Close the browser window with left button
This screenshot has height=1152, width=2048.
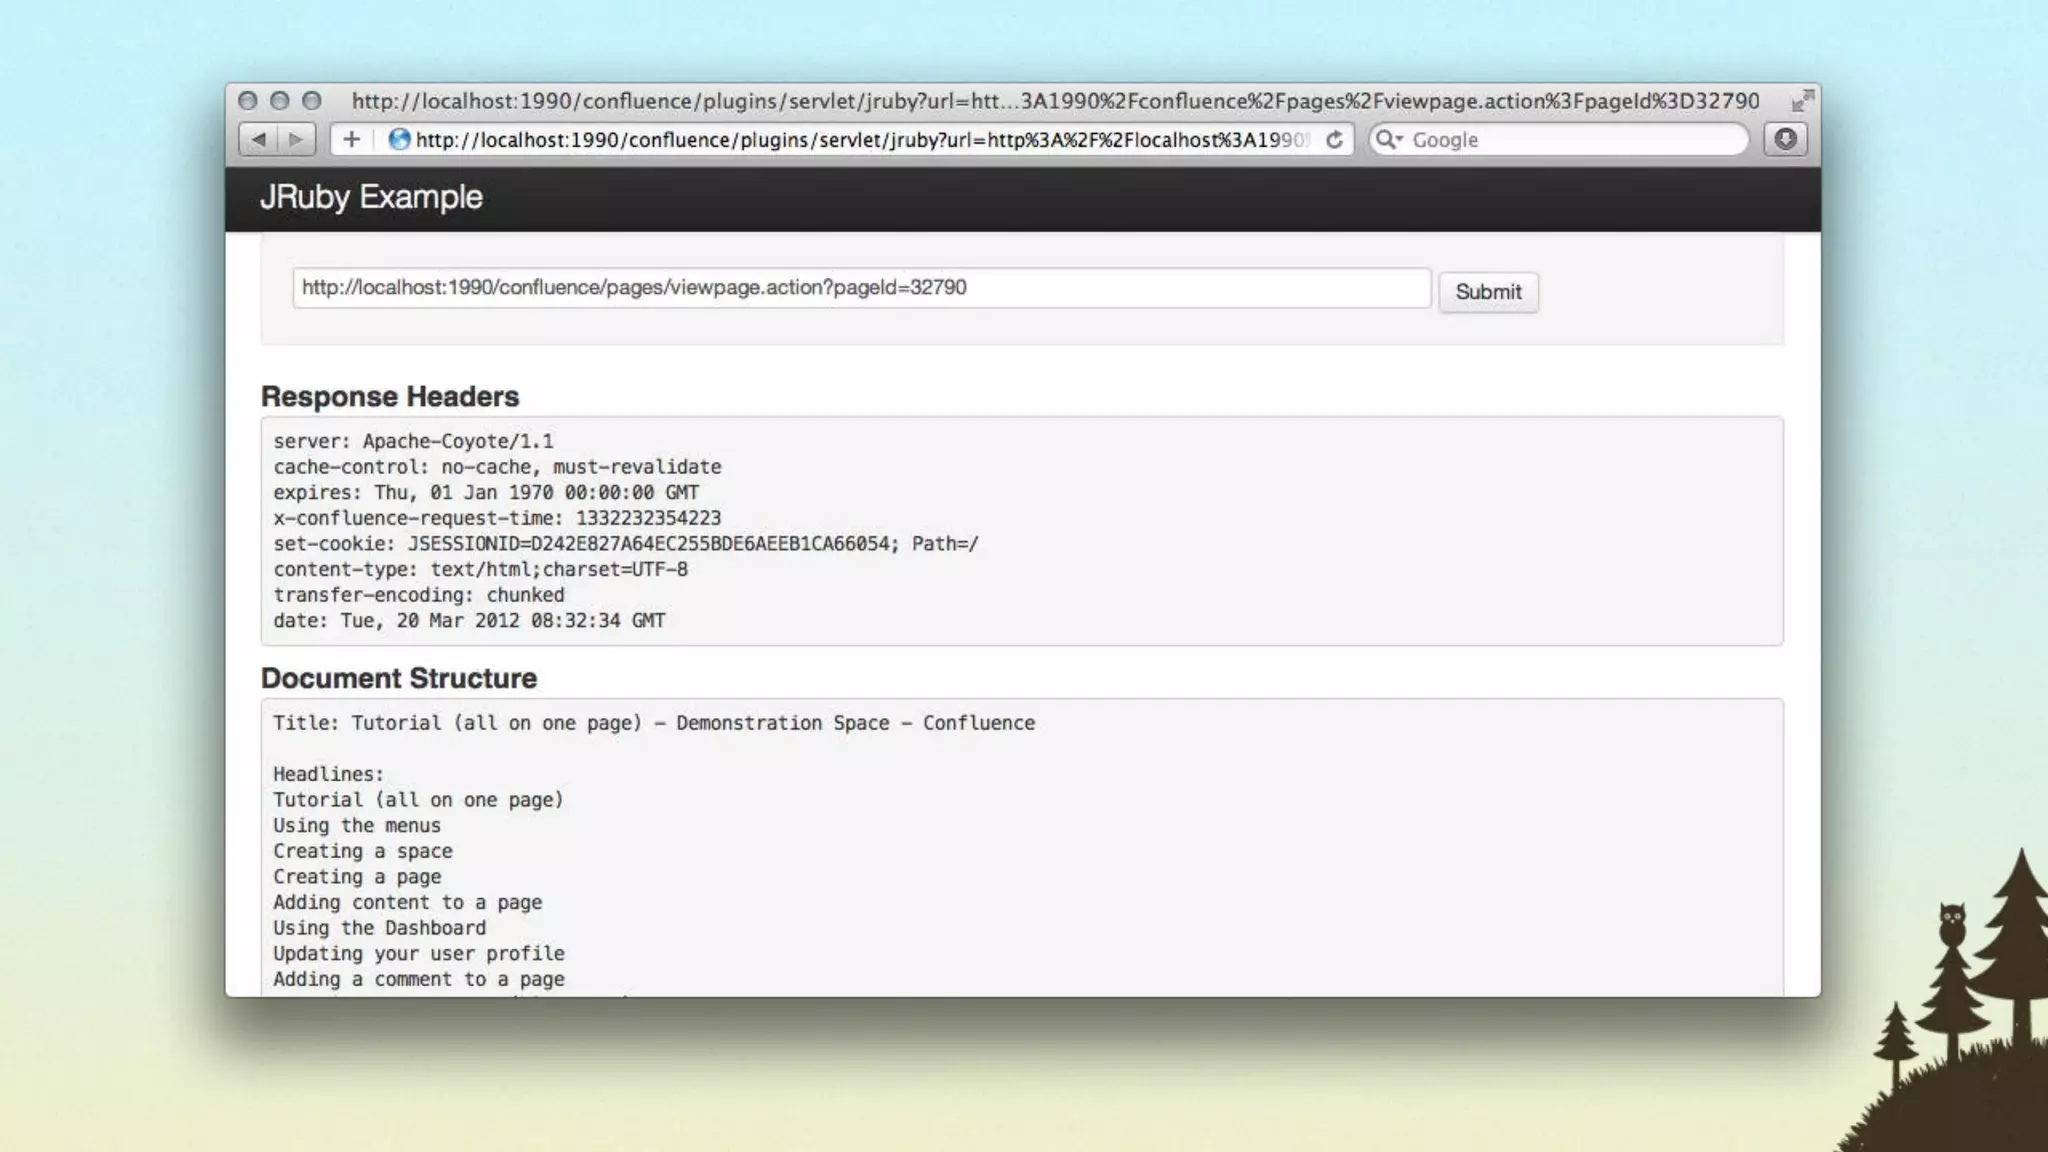point(248,100)
